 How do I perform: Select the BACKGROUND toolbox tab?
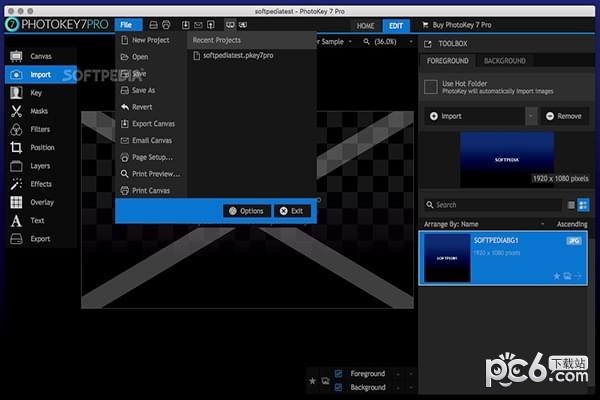[x=505, y=61]
